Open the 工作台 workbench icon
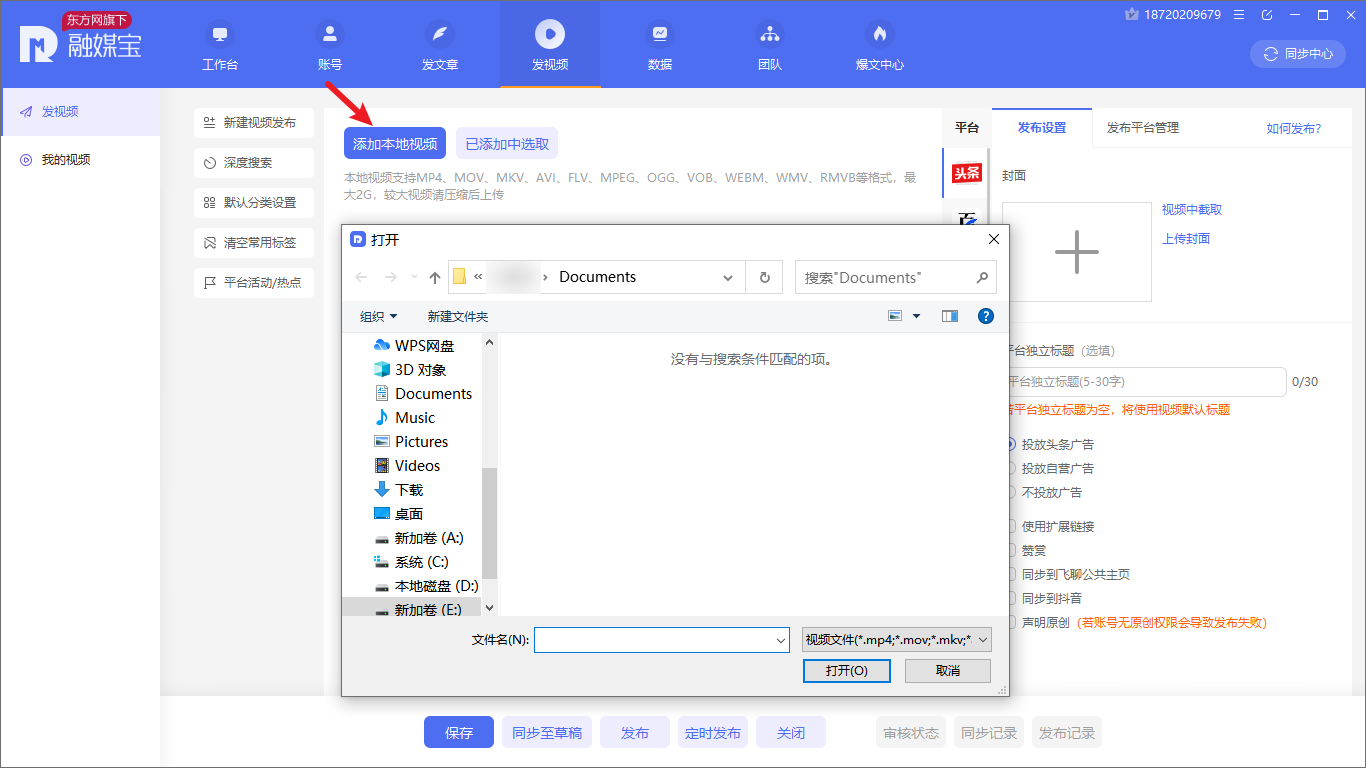Viewport: 1366px width, 768px height. click(220, 35)
